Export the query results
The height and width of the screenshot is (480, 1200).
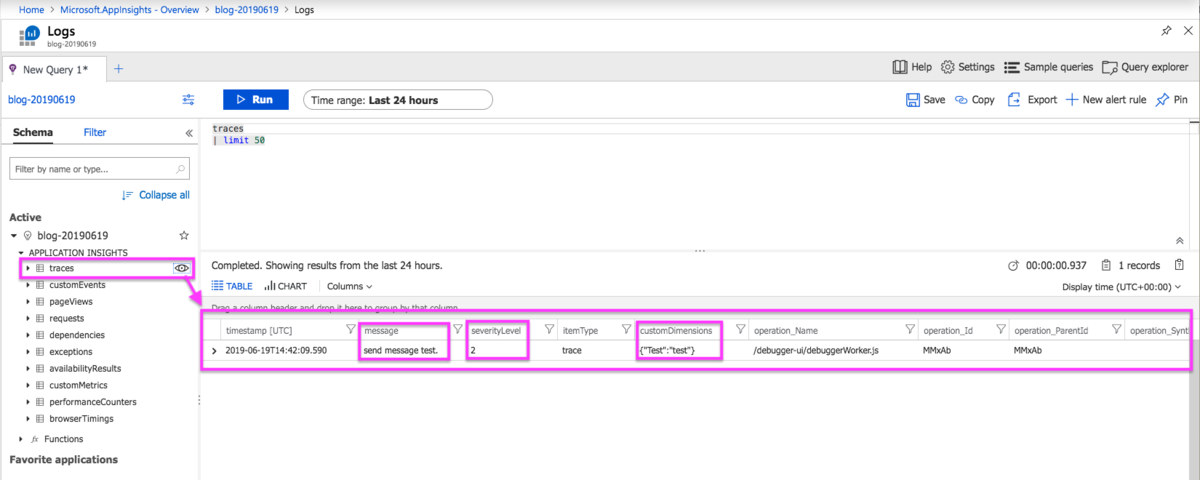[x=1032, y=100]
